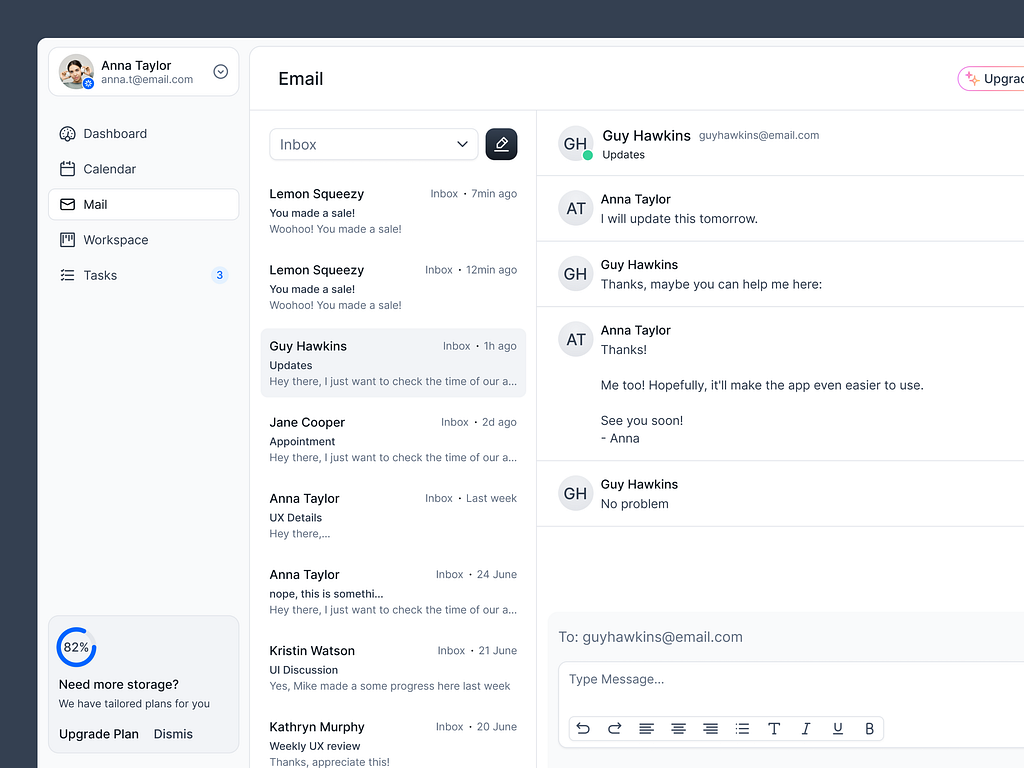
Task: Apply center alignment in the message toolbar
Action: click(x=678, y=728)
